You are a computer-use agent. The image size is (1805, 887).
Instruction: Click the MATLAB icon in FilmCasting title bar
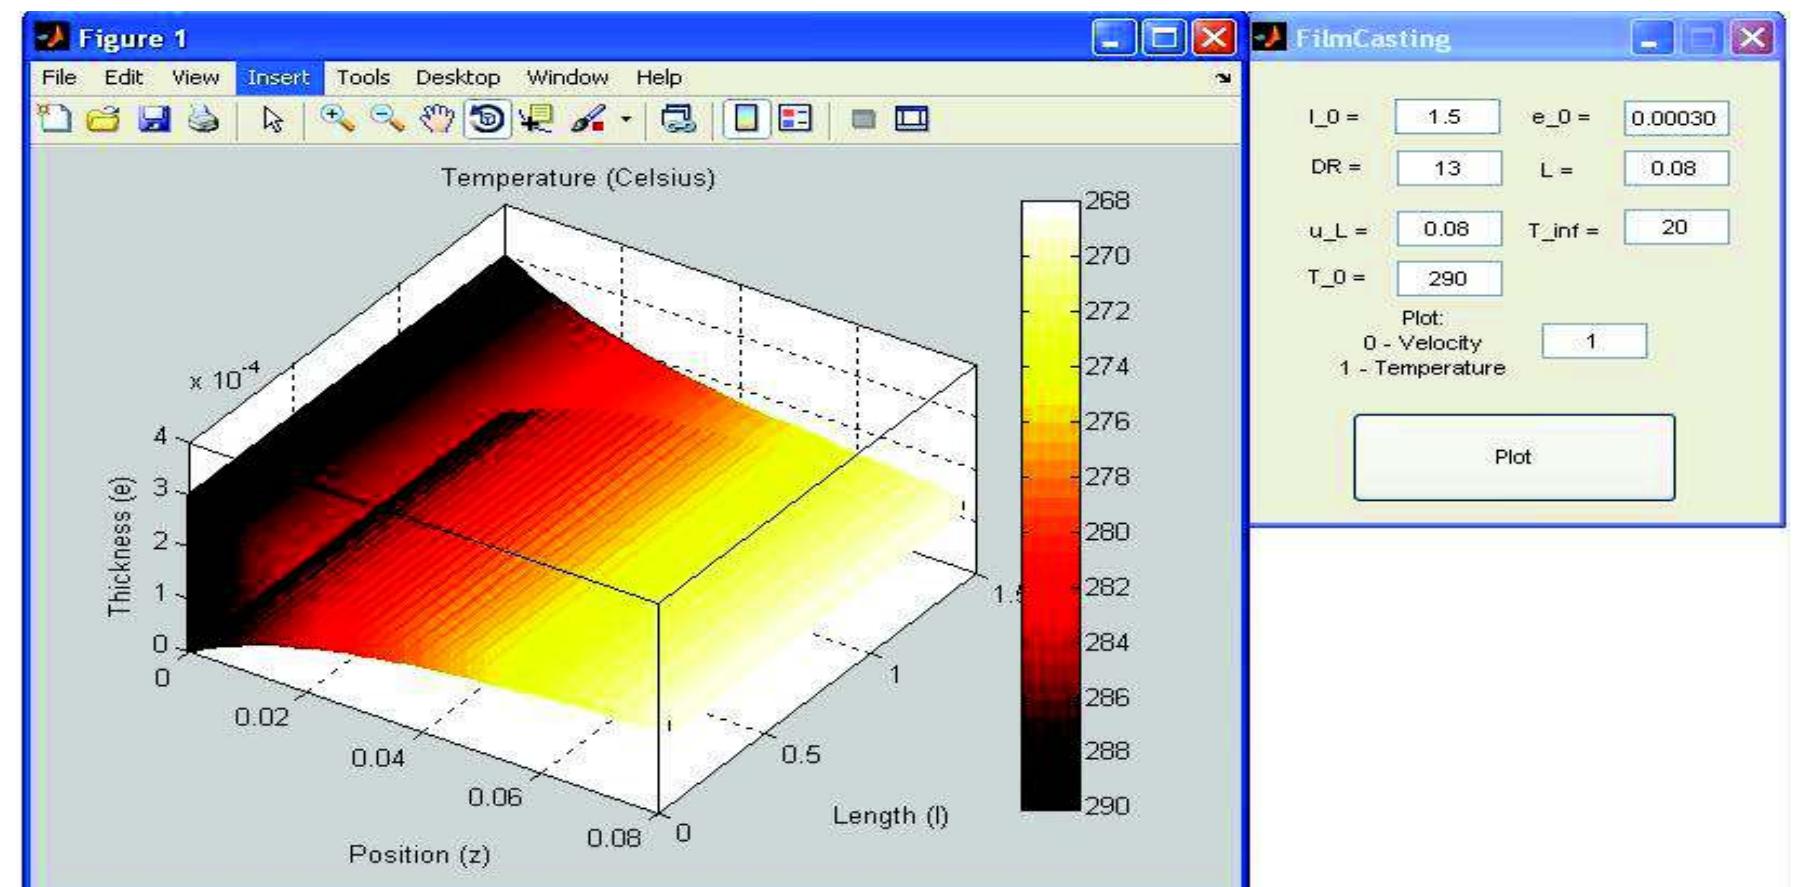click(1271, 38)
